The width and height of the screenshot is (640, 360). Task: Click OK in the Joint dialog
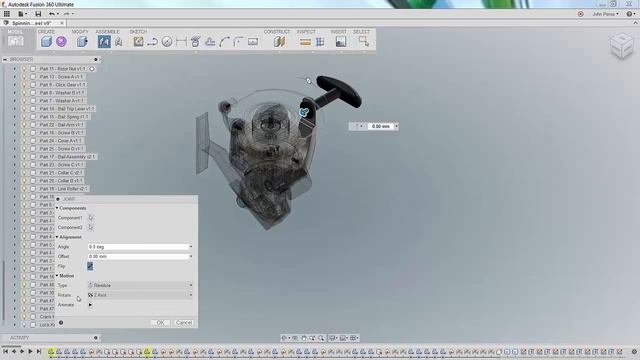point(160,322)
